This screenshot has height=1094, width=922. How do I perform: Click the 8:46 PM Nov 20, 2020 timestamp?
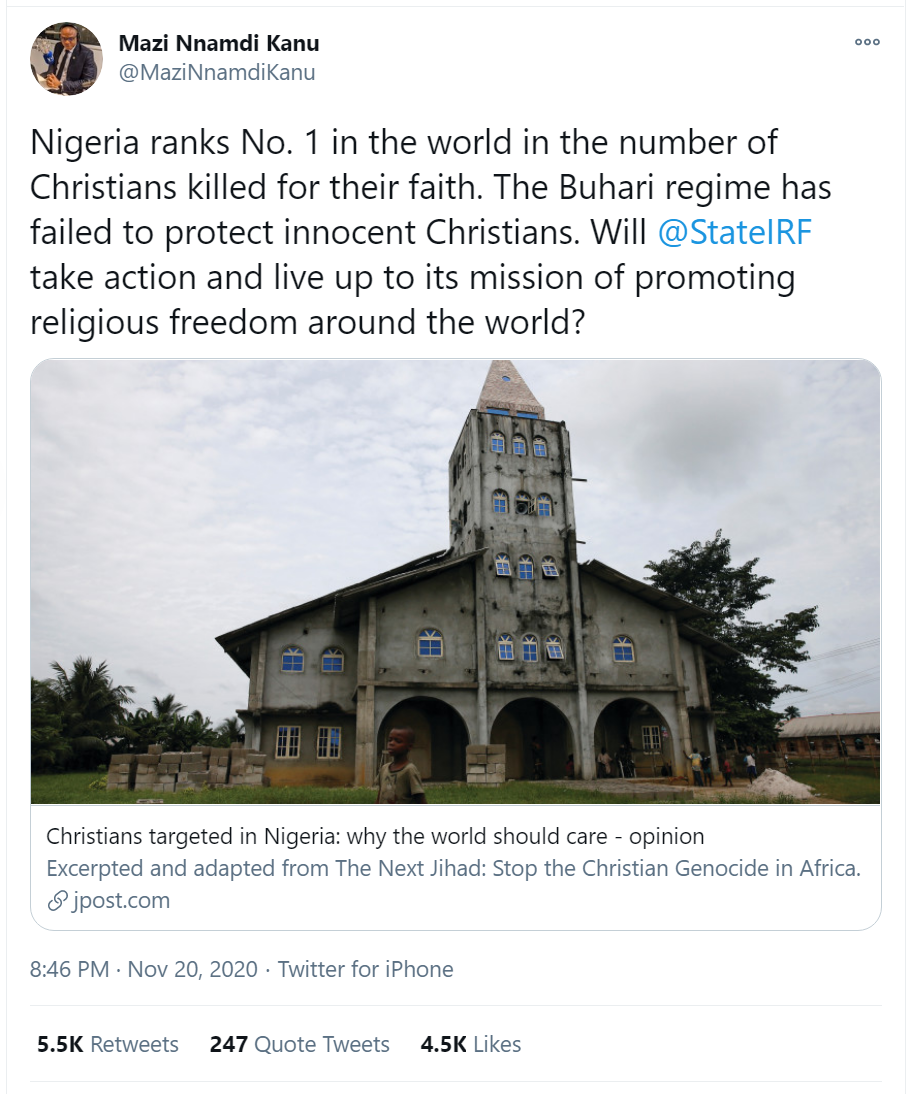point(144,969)
